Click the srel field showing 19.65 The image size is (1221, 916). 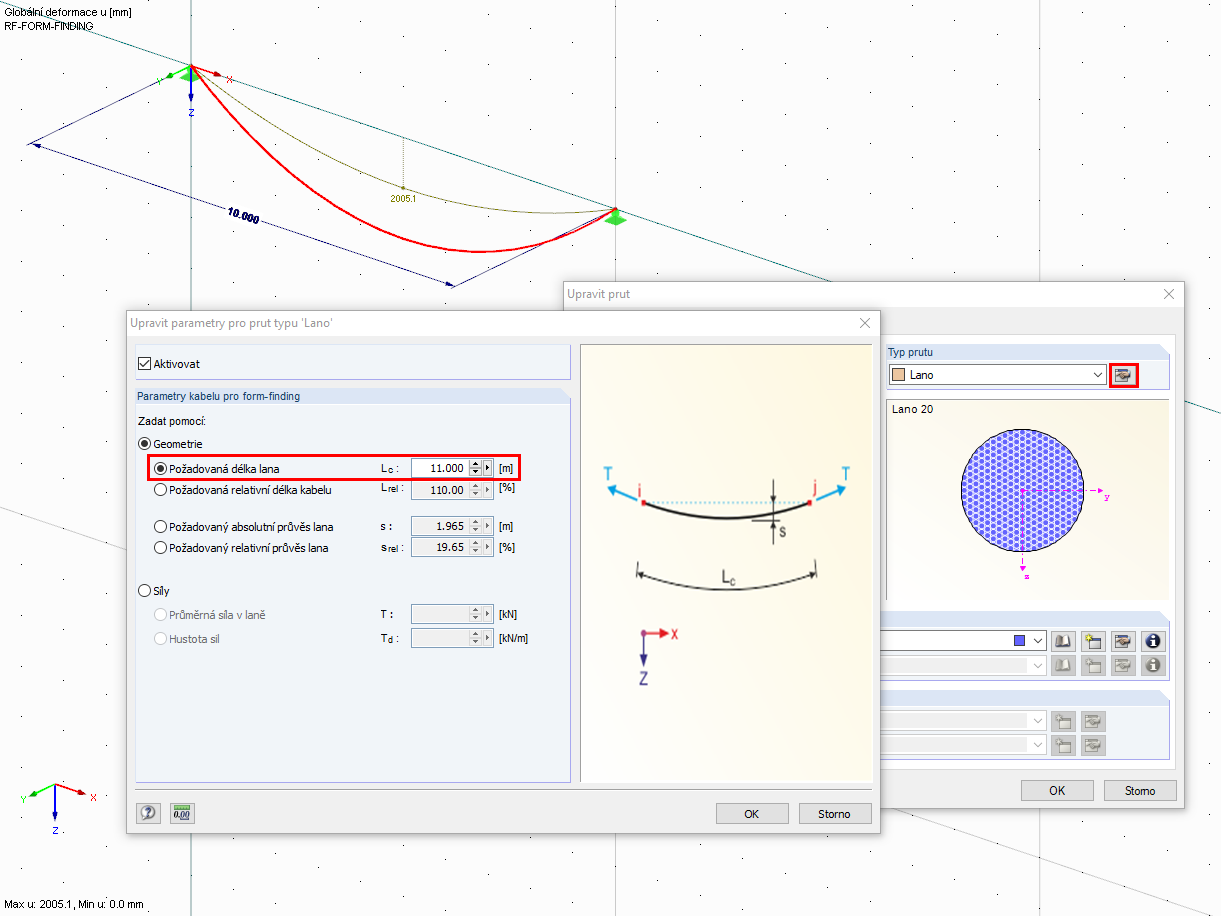[440, 548]
